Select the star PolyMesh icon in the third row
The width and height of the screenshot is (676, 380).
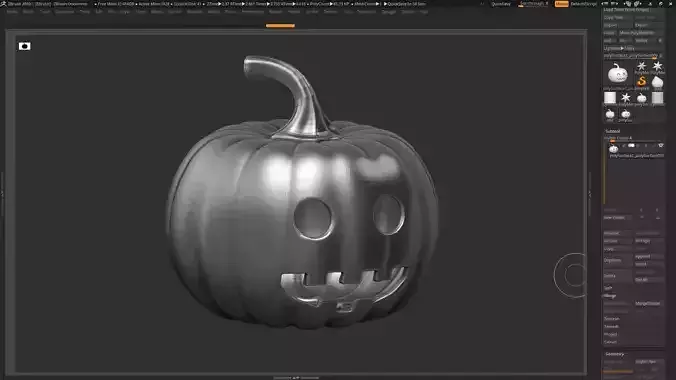click(x=626, y=98)
